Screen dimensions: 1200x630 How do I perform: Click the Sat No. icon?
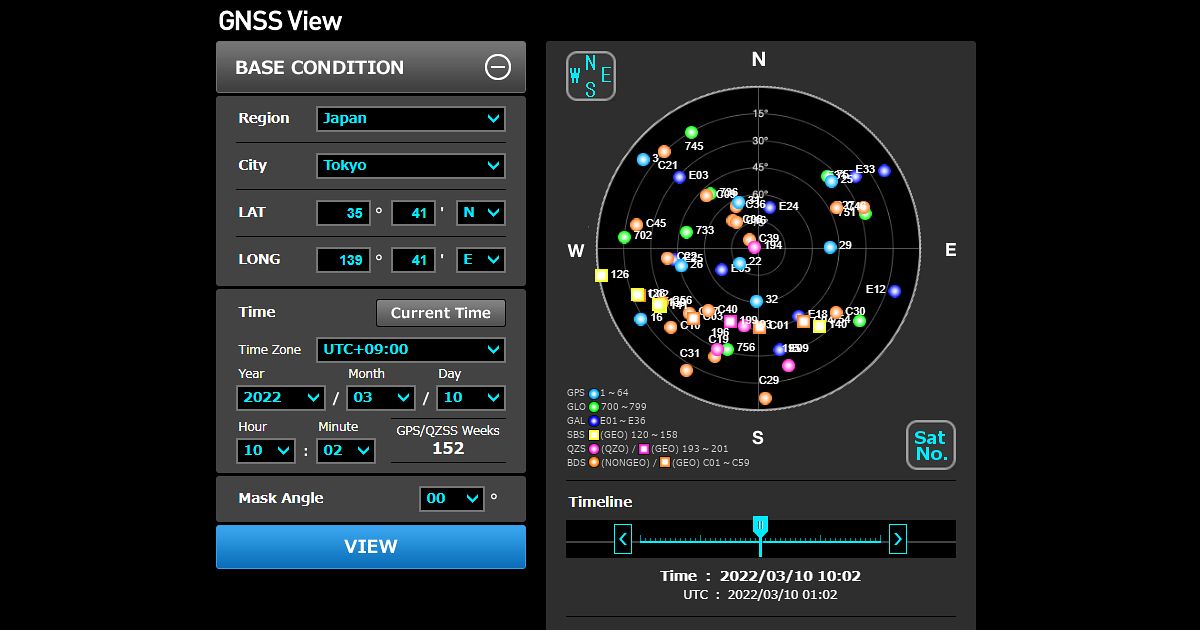pos(930,445)
